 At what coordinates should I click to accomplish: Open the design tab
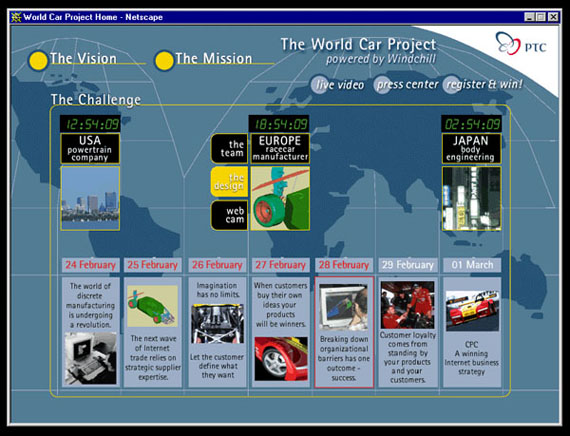(230, 182)
